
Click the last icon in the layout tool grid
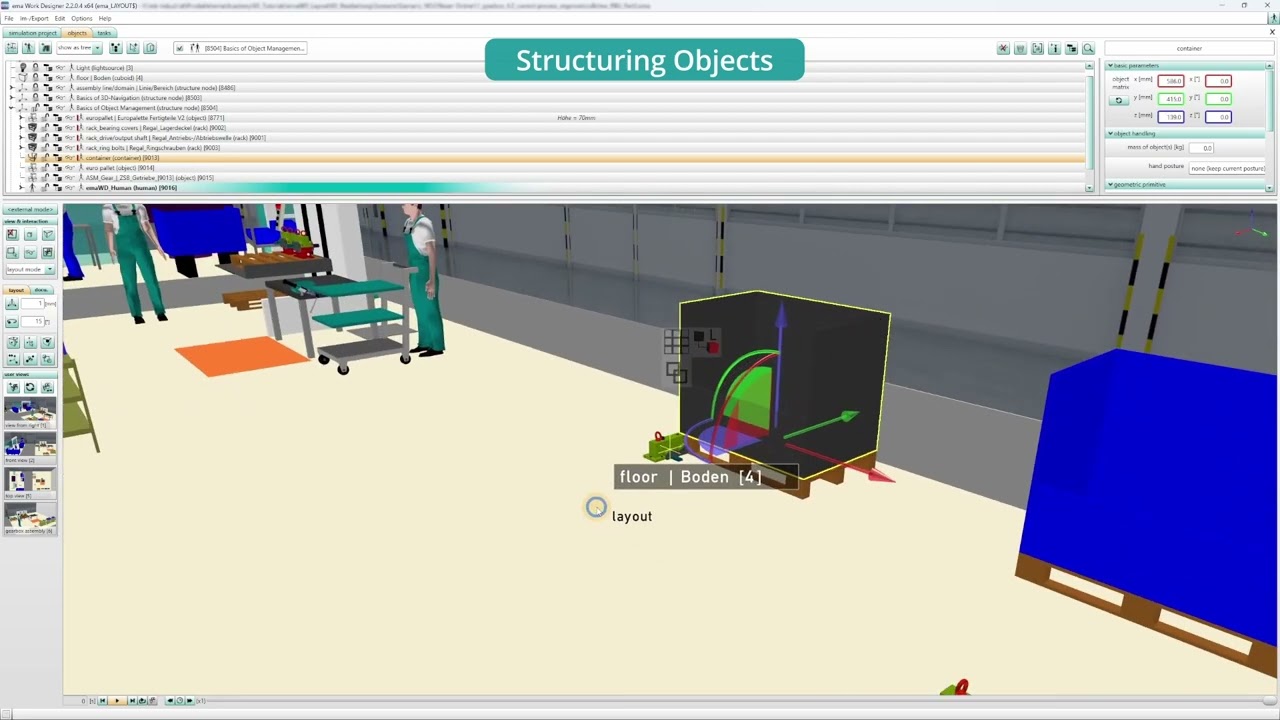coord(47,358)
